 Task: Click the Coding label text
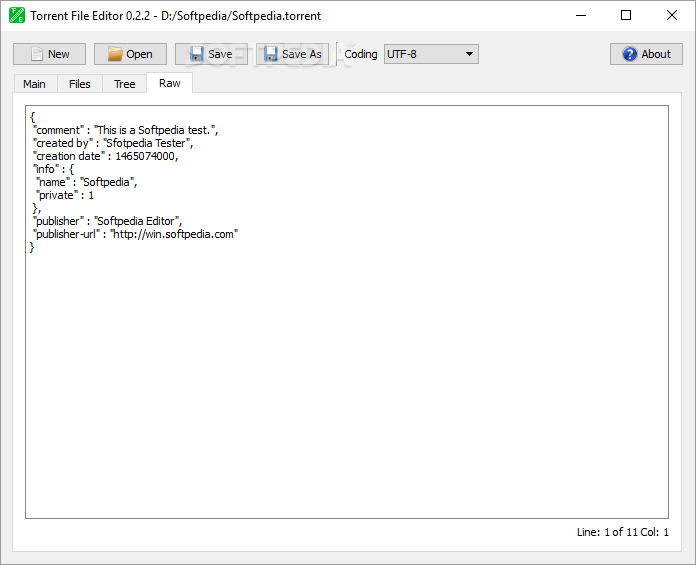coord(361,54)
